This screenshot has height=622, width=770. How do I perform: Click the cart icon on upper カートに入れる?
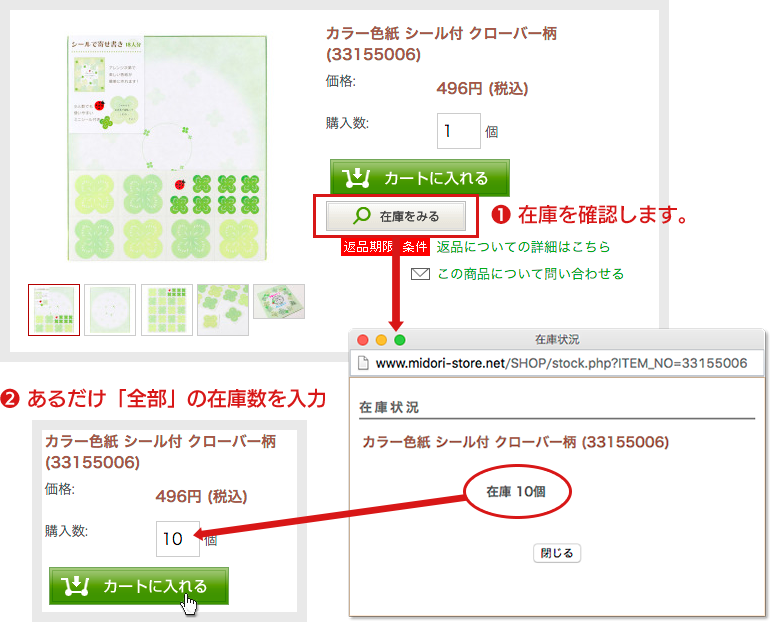357,178
